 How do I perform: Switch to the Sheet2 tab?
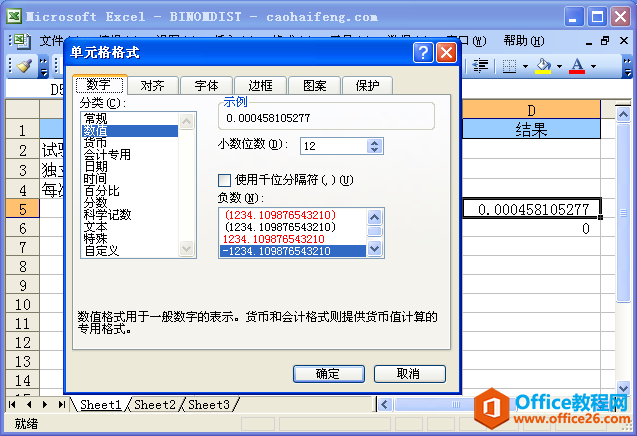pyautogui.click(x=155, y=405)
